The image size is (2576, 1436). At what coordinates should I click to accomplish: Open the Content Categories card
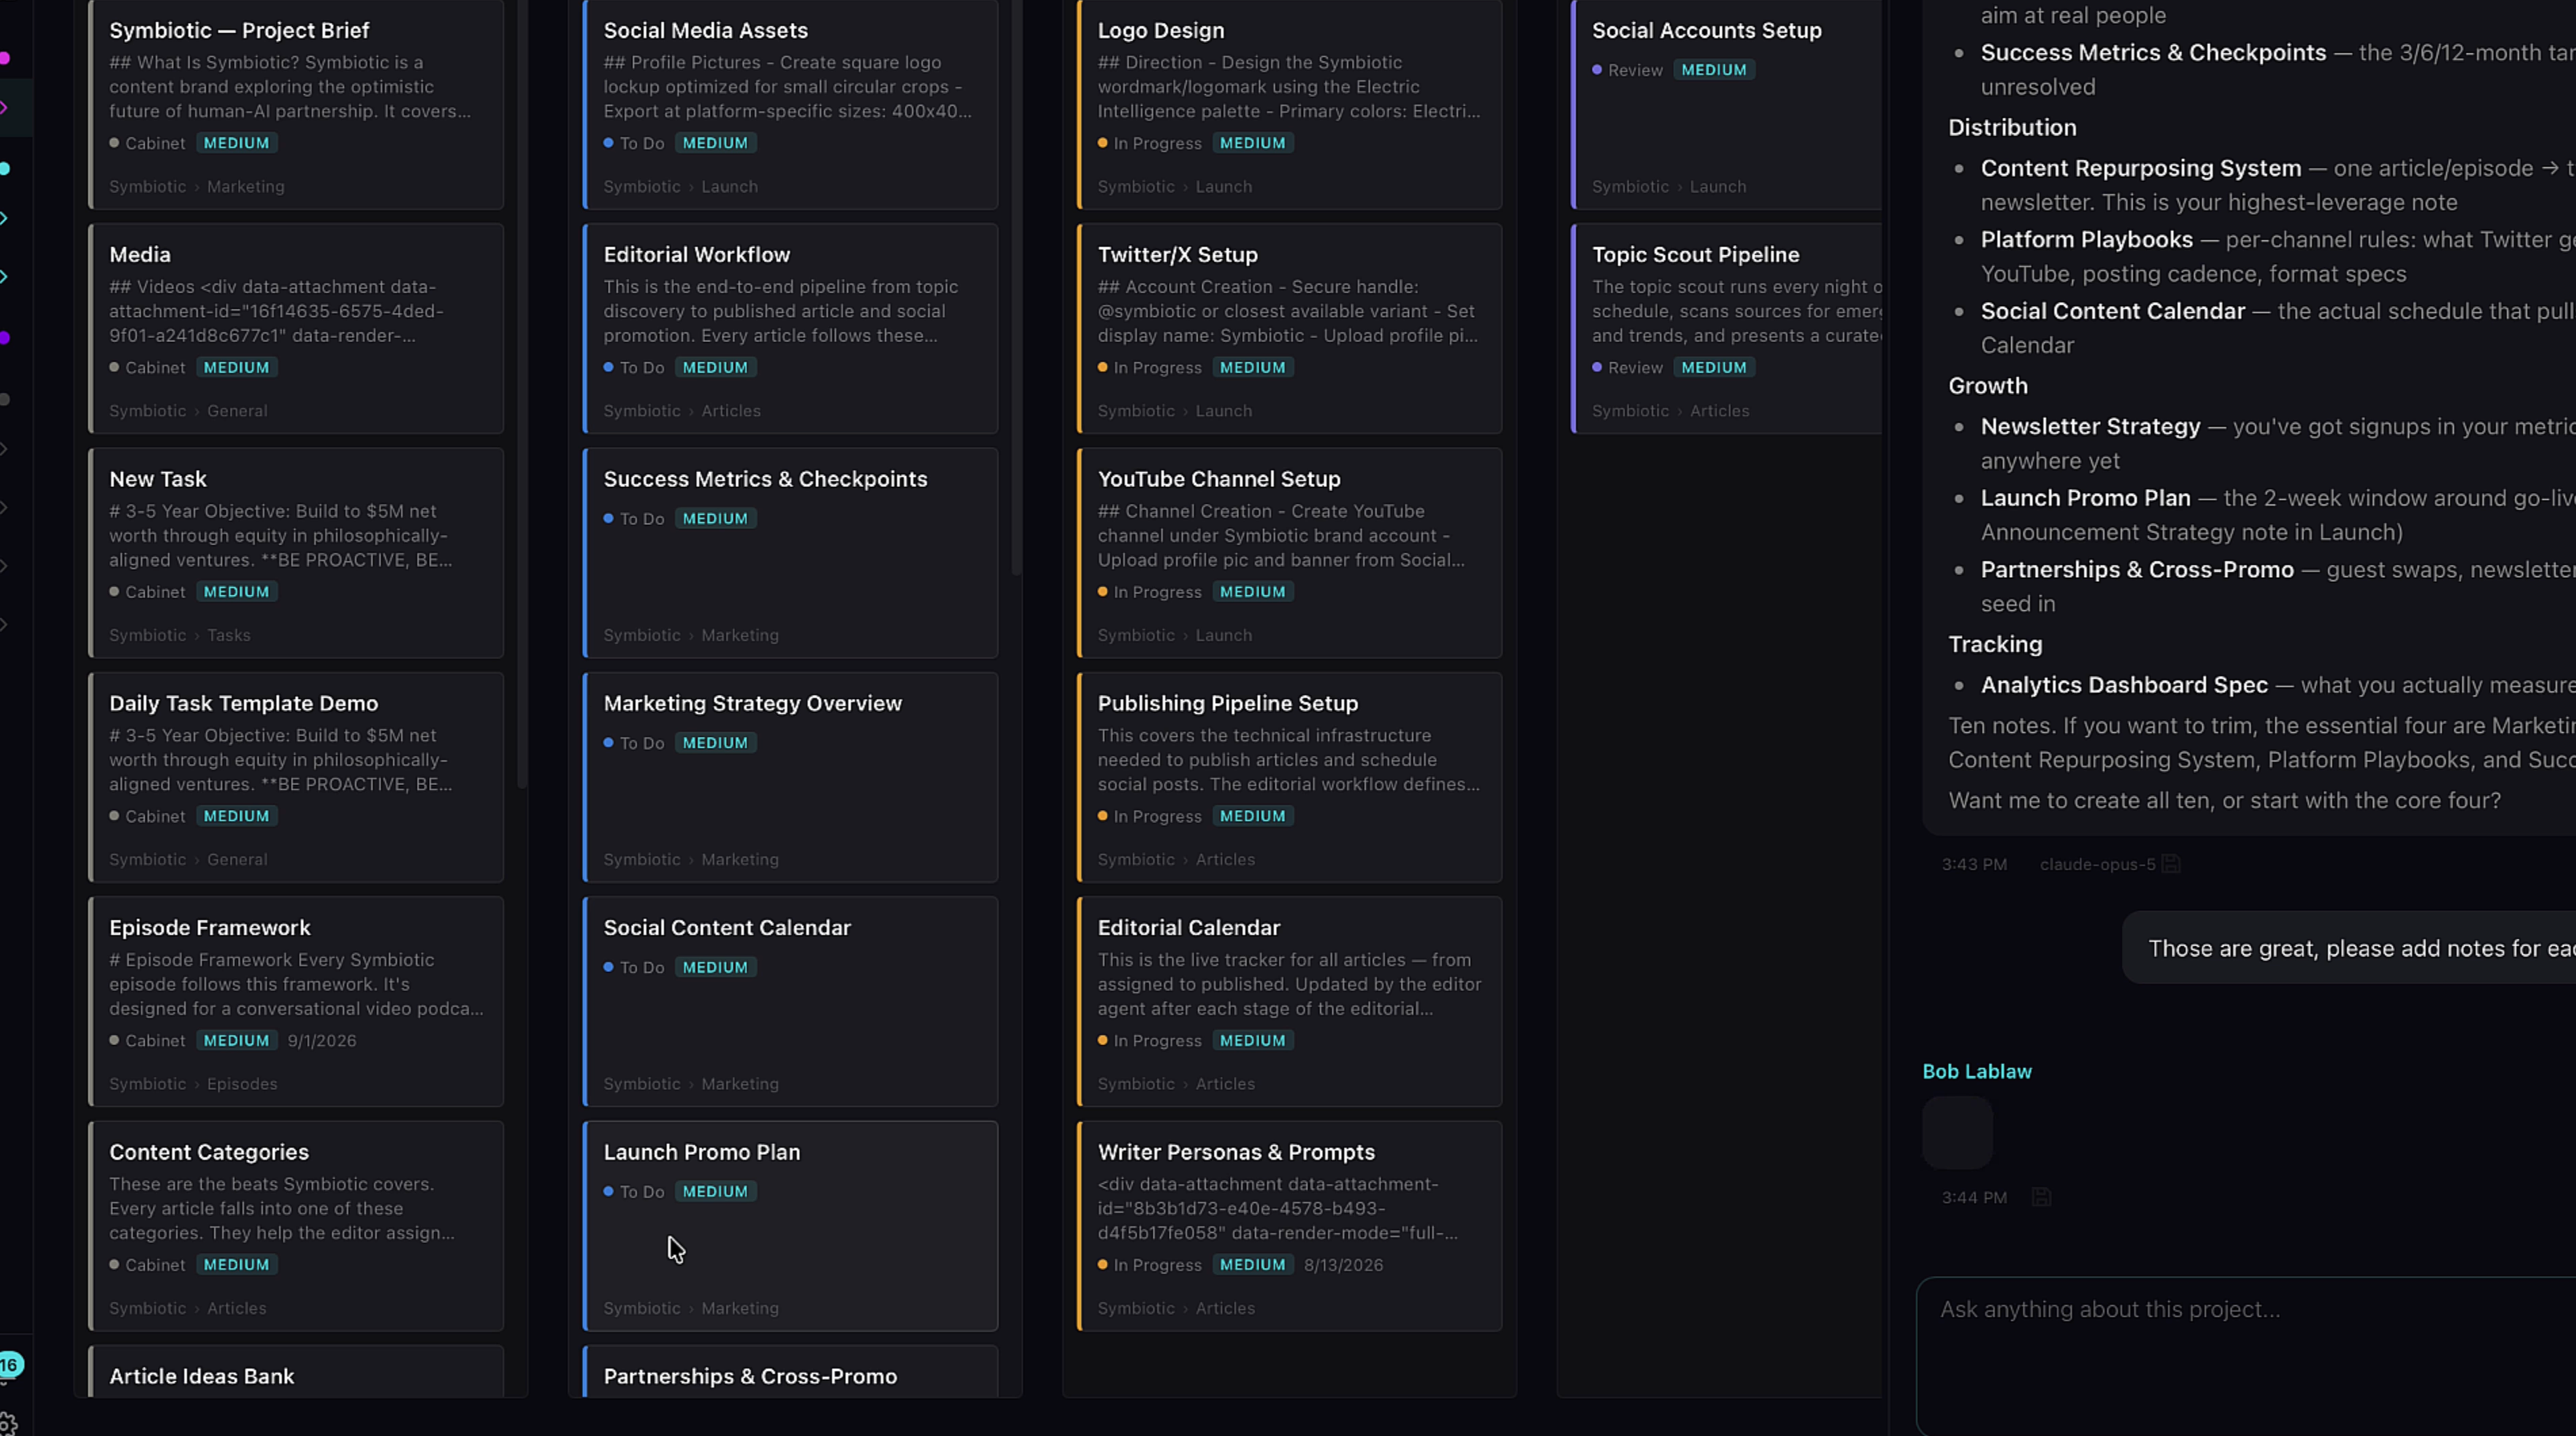tap(296, 1225)
